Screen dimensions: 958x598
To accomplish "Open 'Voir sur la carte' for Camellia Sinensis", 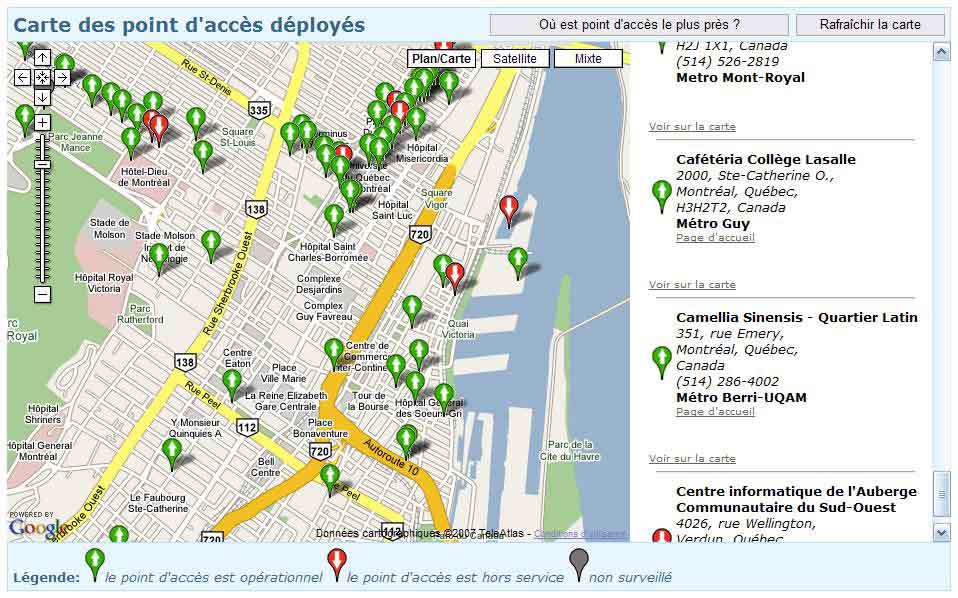I will click(692, 459).
